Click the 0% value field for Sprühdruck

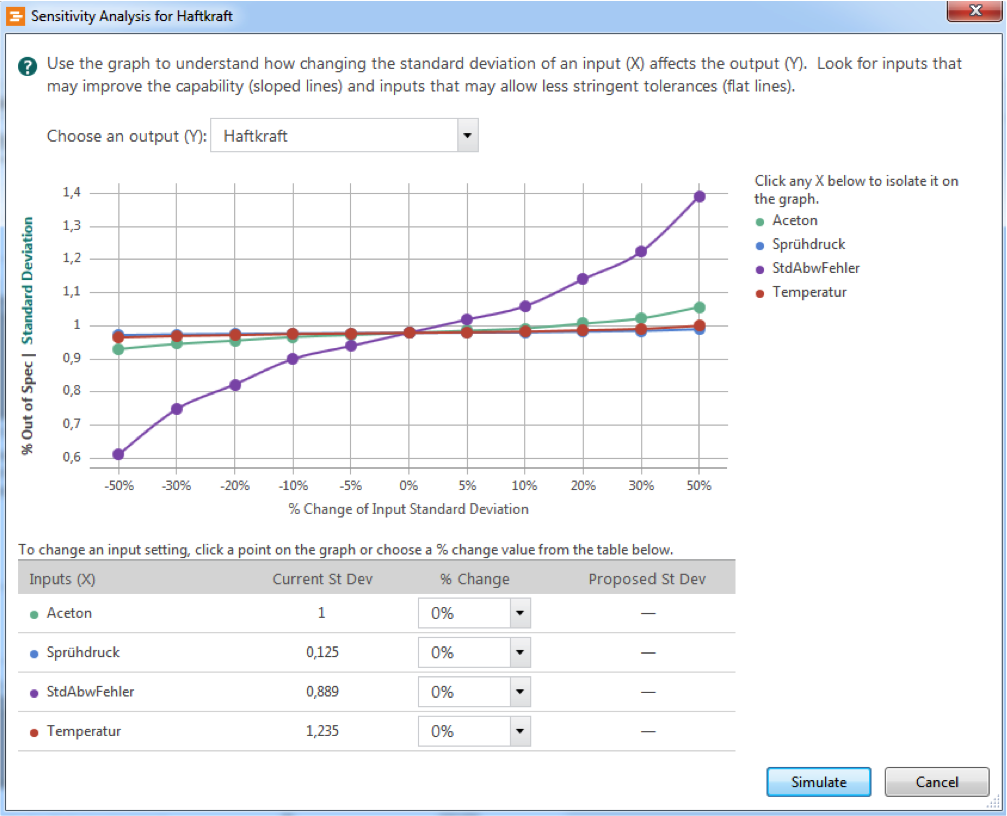point(464,653)
